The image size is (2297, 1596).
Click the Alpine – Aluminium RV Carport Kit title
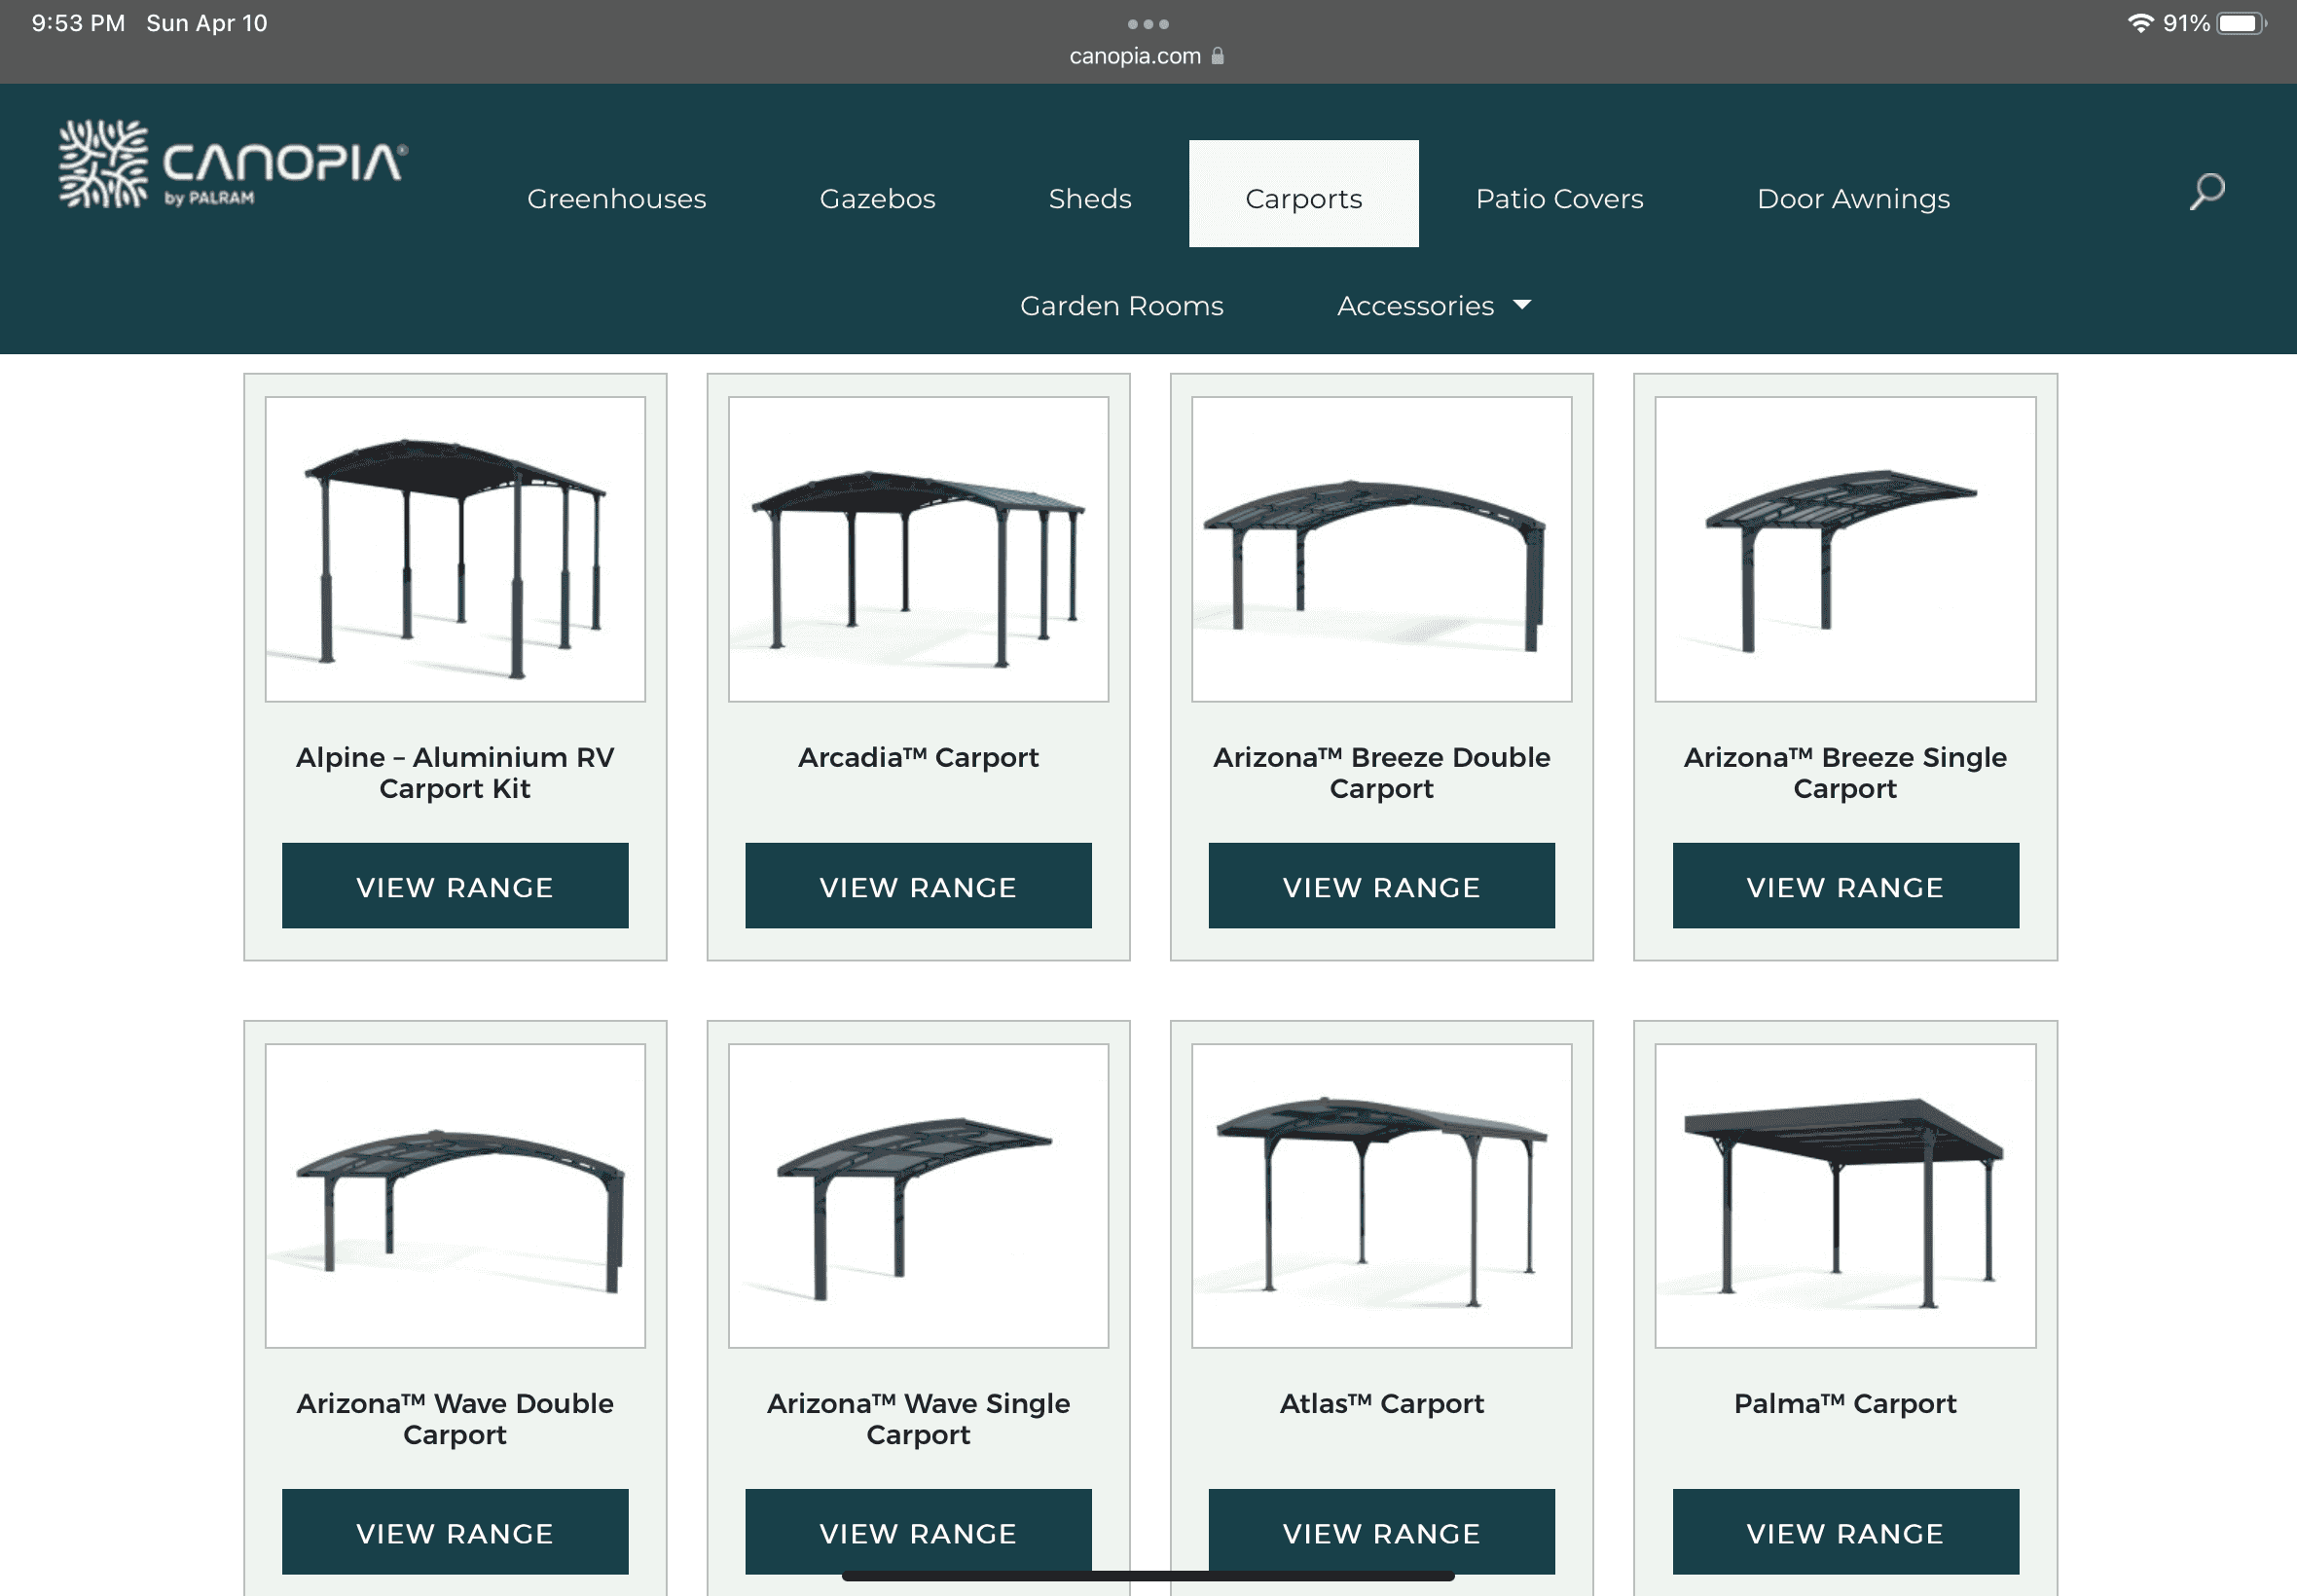[455, 772]
